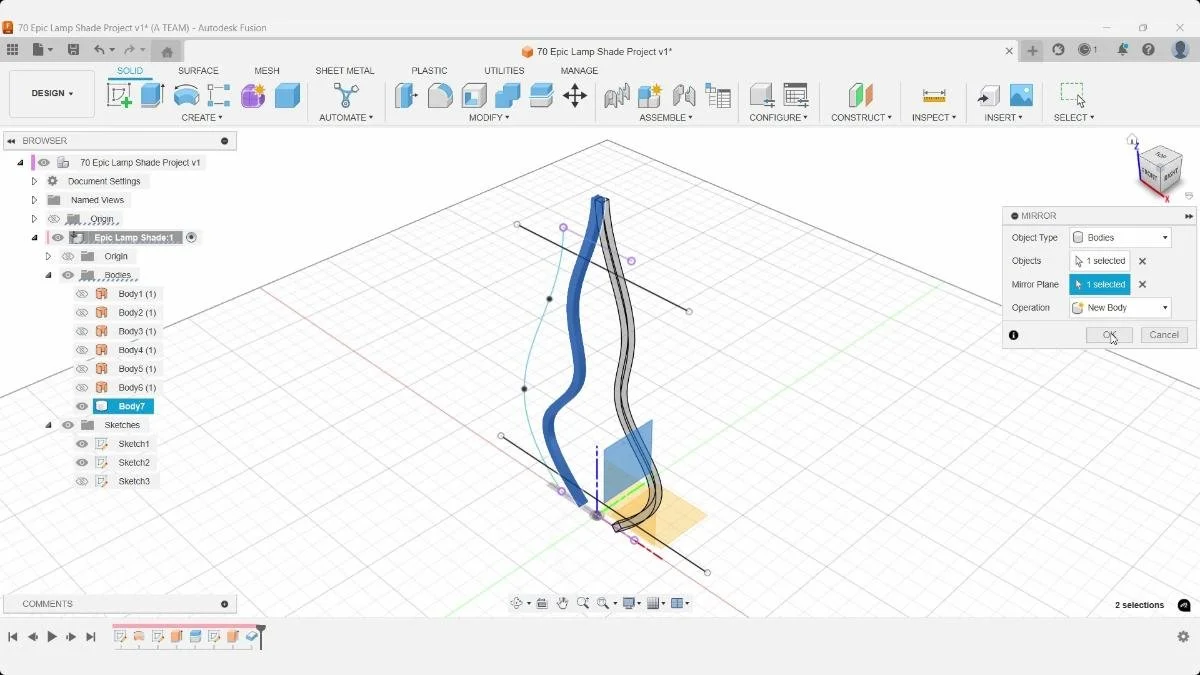
Task: Confirm the Mirror with OK
Action: [x=1109, y=335]
